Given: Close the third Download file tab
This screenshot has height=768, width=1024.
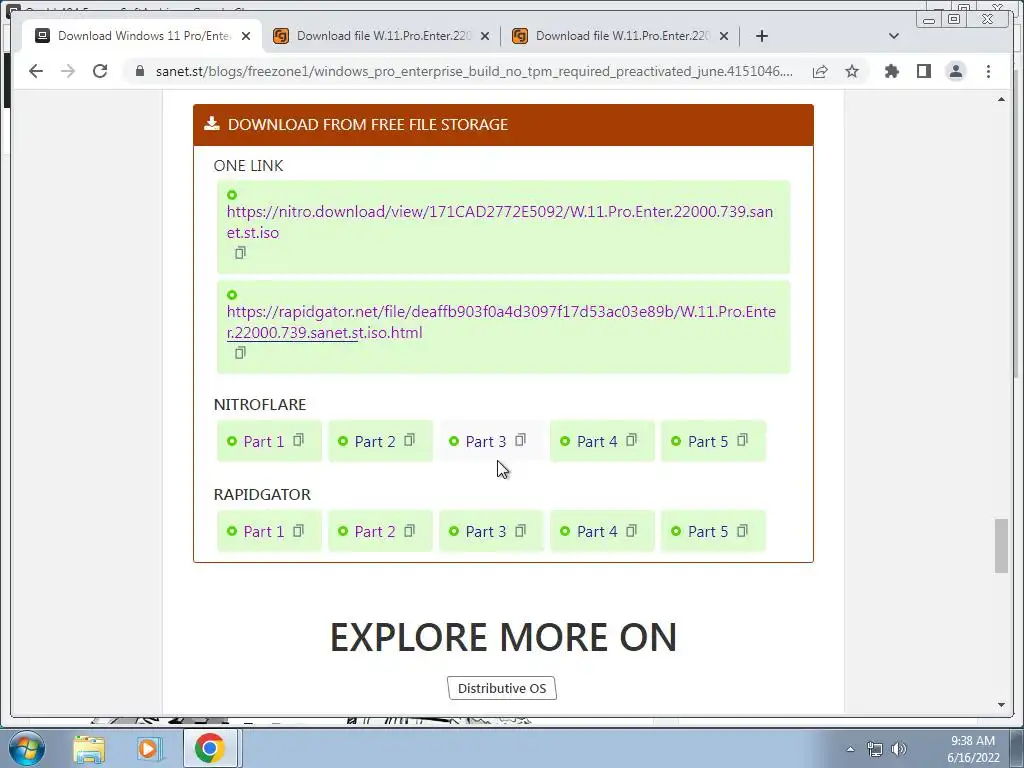Looking at the screenshot, I should [724, 36].
